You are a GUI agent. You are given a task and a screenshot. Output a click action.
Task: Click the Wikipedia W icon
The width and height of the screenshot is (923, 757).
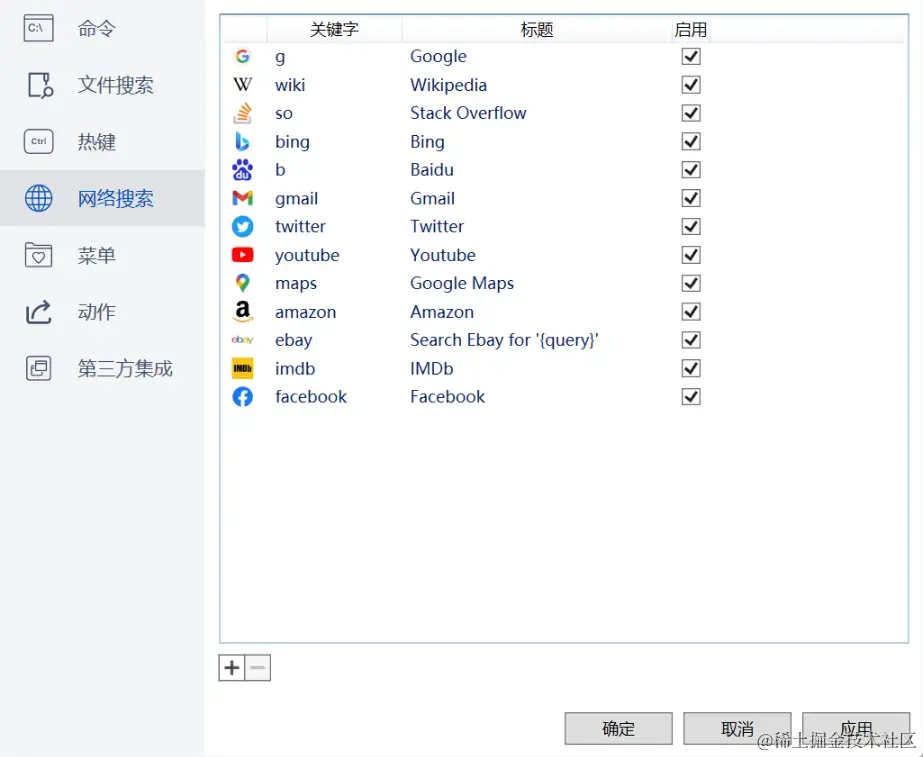(243, 85)
